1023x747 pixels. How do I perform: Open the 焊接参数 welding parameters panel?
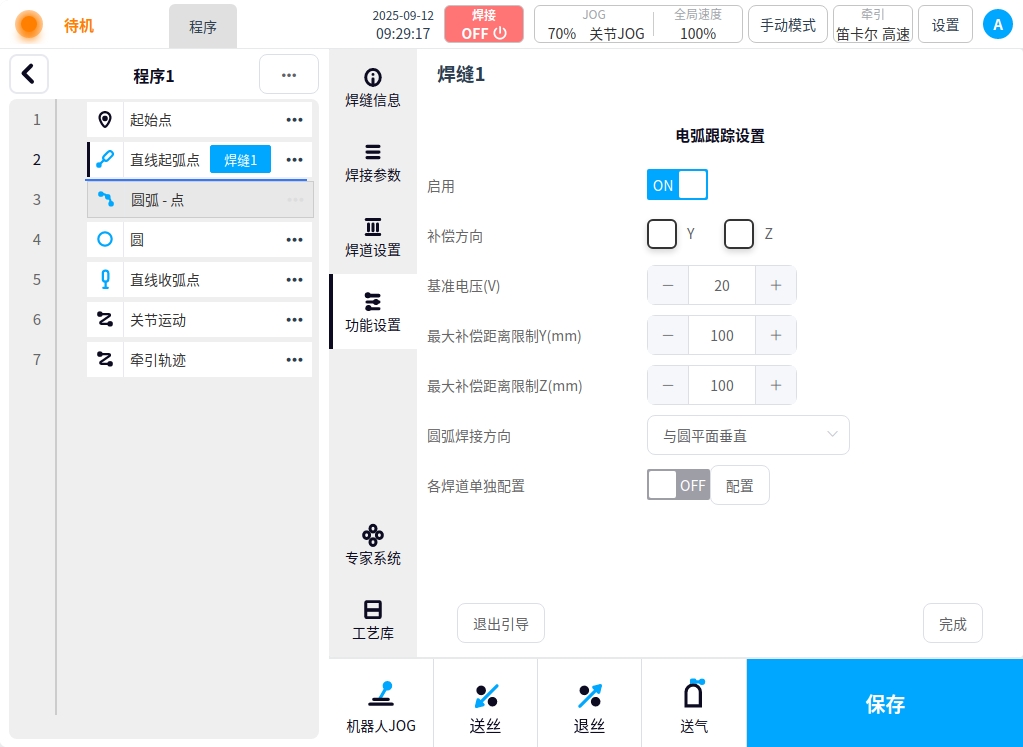[373, 162]
